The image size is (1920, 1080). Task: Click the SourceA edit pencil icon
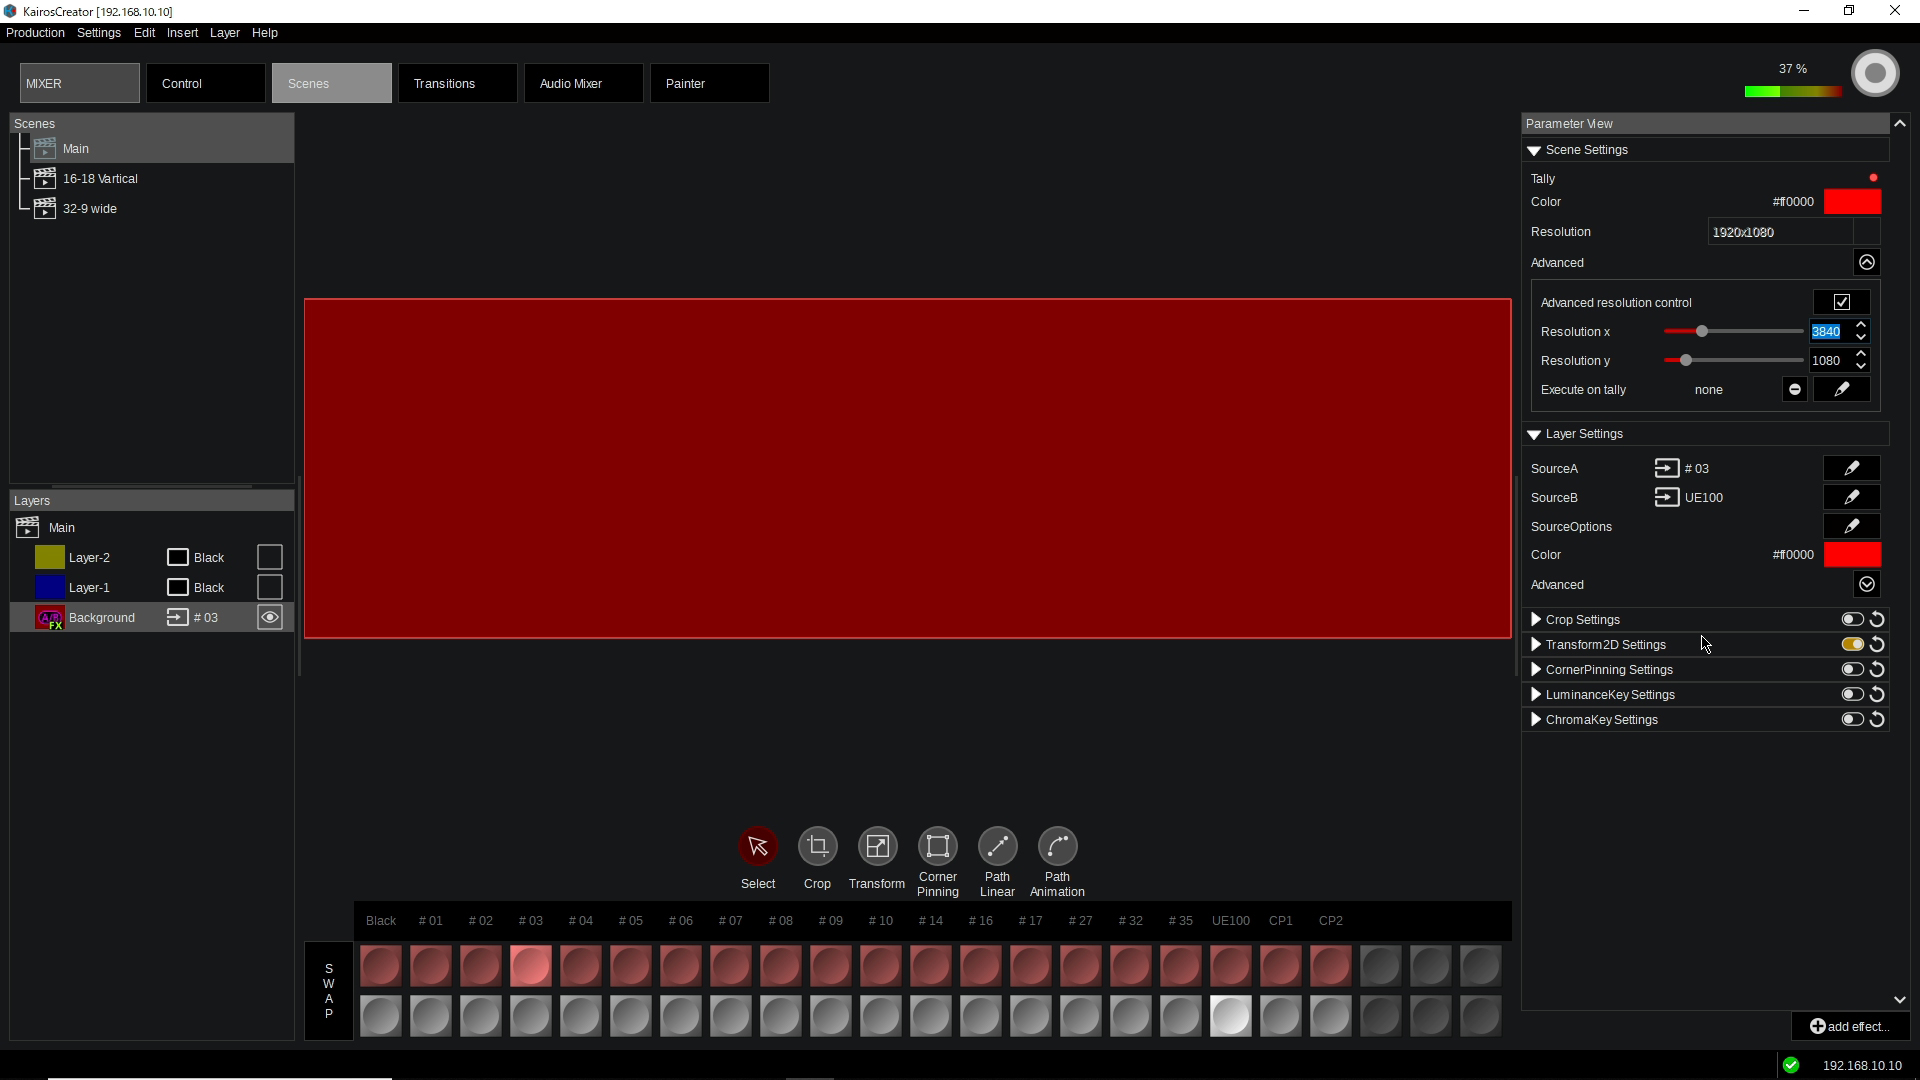(1851, 468)
